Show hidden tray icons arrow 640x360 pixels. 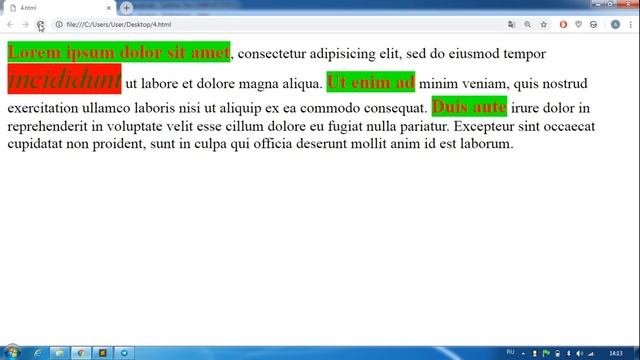click(x=523, y=353)
